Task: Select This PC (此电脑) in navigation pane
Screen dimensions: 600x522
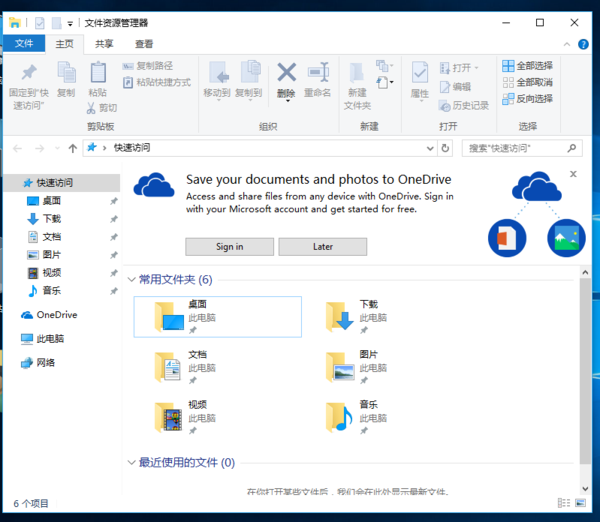Action: (x=62, y=339)
